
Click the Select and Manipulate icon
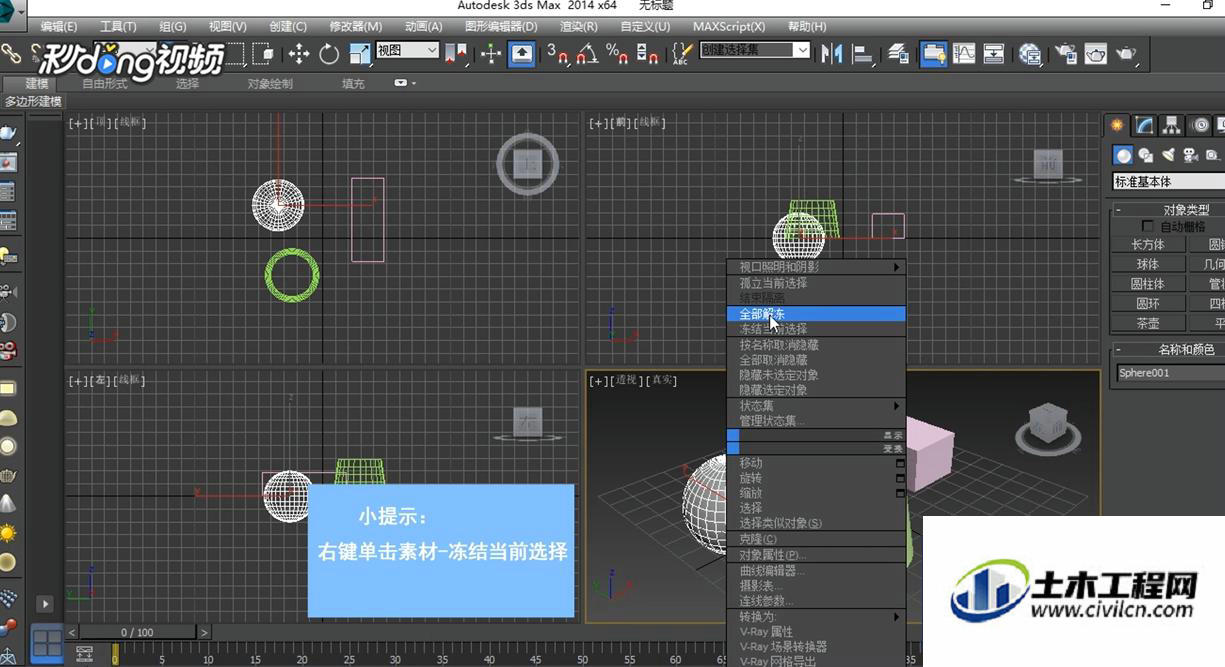[x=490, y=54]
